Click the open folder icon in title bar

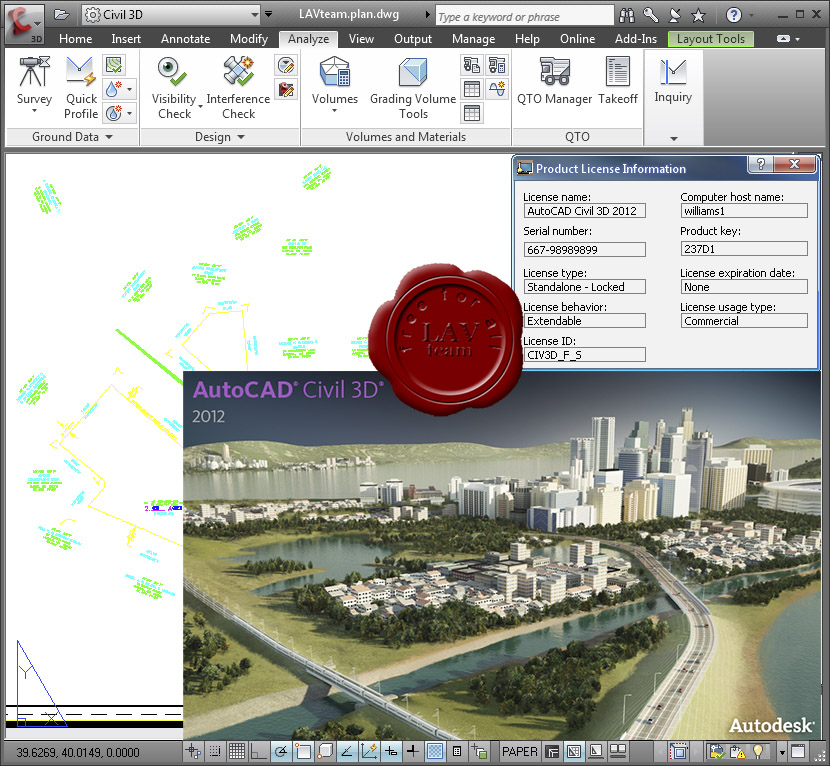(x=62, y=14)
